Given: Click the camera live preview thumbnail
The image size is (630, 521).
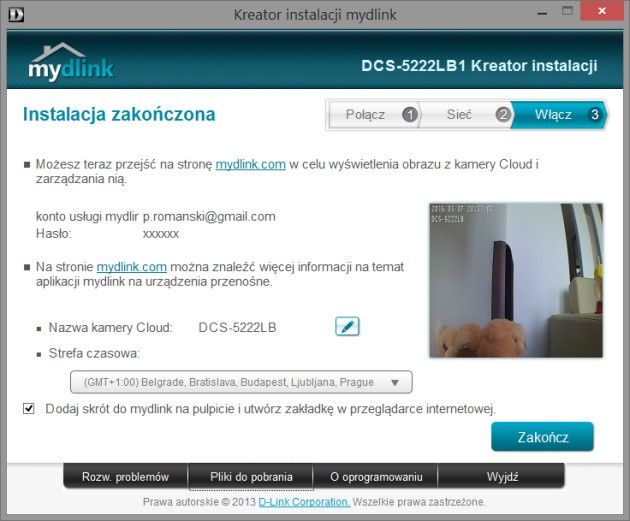Looking at the screenshot, I should [516, 280].
